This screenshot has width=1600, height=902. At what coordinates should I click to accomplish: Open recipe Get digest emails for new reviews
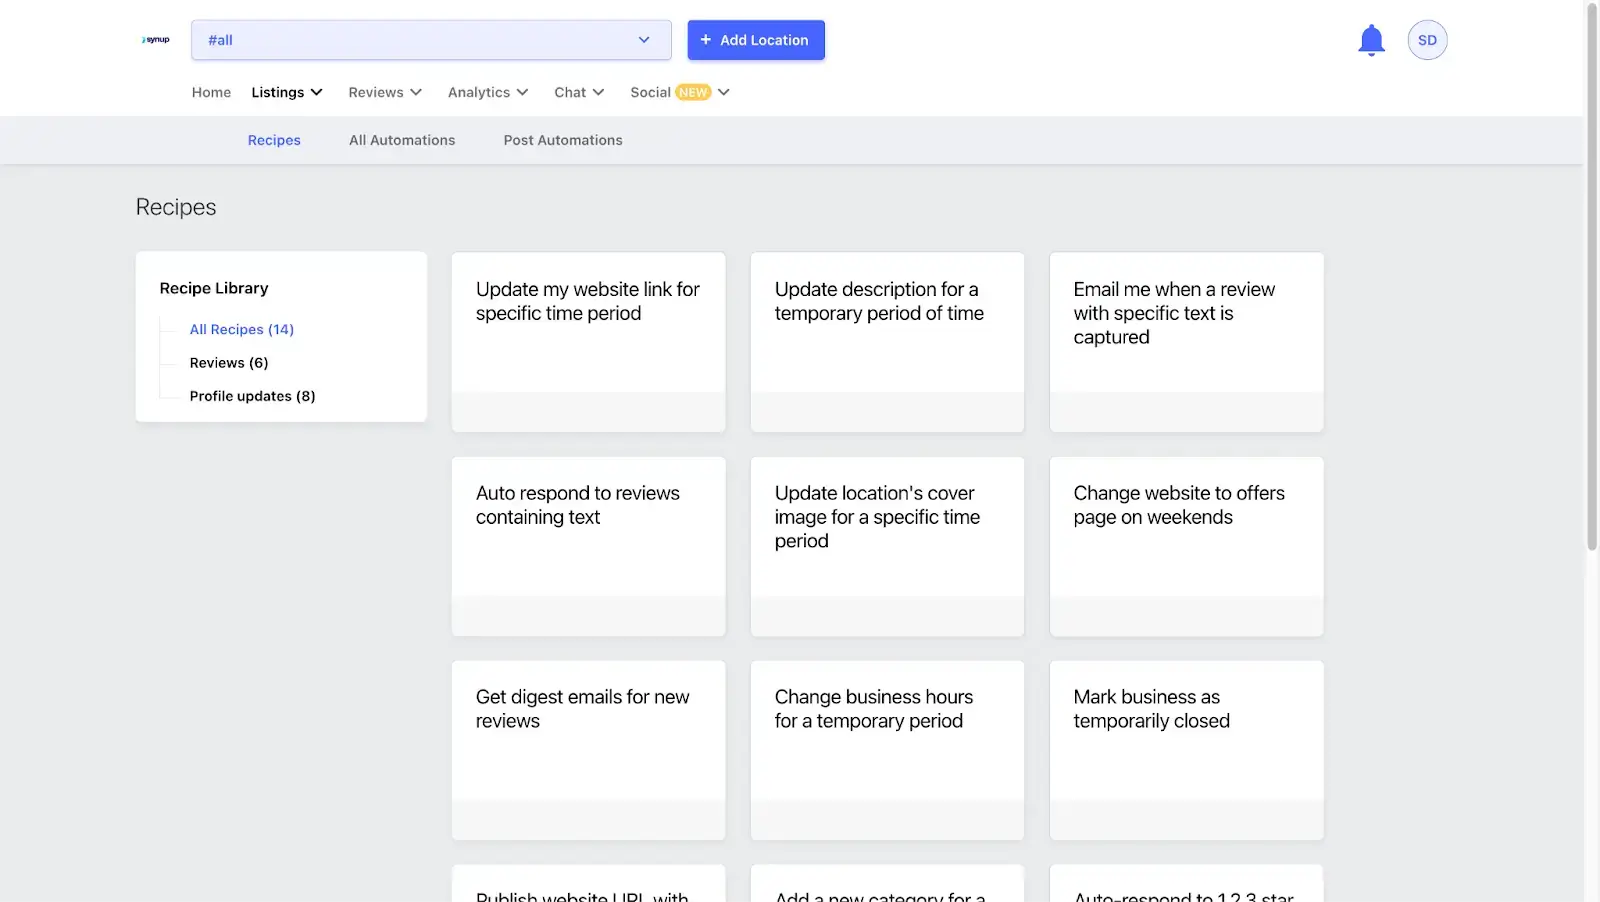[588, 750]
